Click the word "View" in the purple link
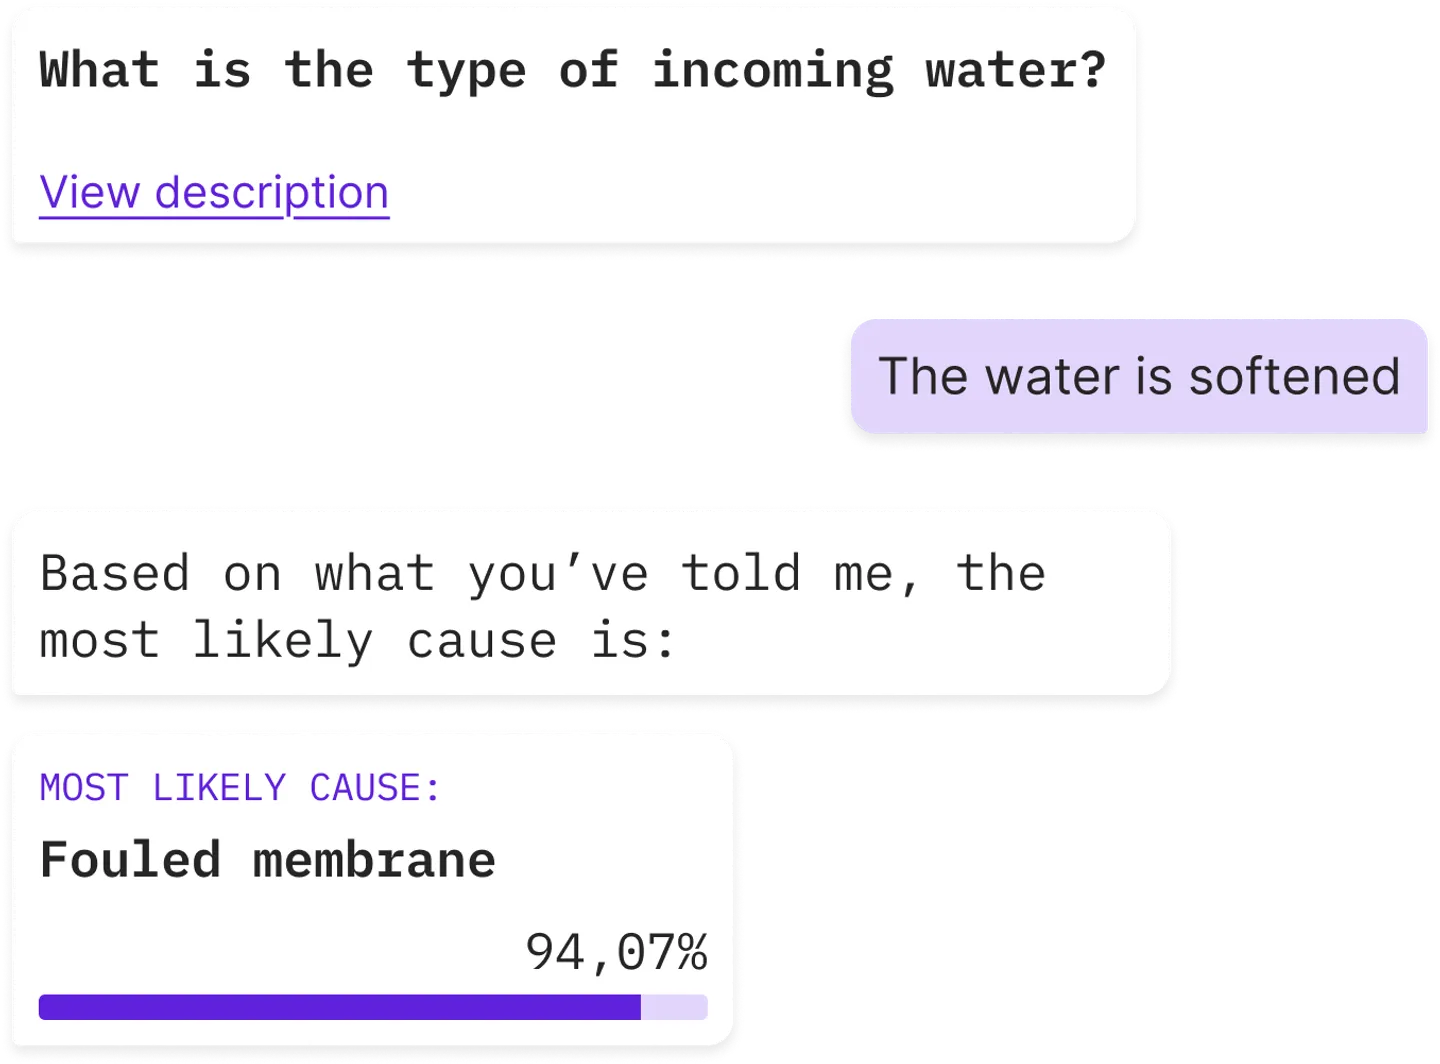The height and width of the screenshot is (1064, 1440). tap(90, 192)
